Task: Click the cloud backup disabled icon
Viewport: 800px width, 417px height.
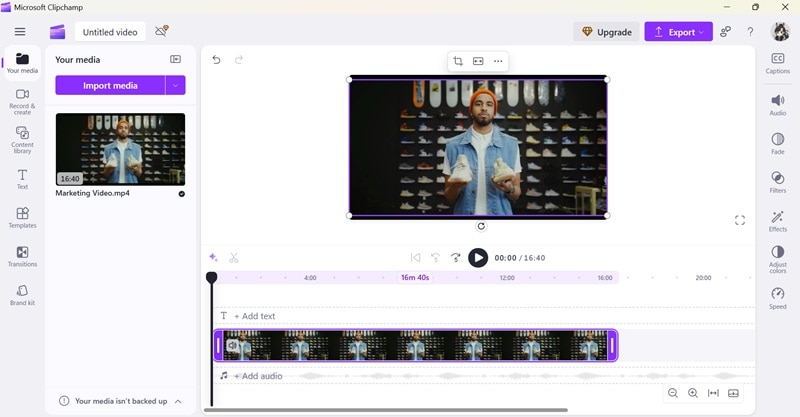Action: (x=162, y=31)
